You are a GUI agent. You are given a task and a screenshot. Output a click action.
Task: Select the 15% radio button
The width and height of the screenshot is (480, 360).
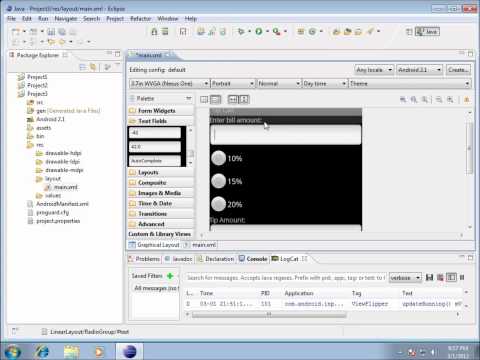pos(219,181)
